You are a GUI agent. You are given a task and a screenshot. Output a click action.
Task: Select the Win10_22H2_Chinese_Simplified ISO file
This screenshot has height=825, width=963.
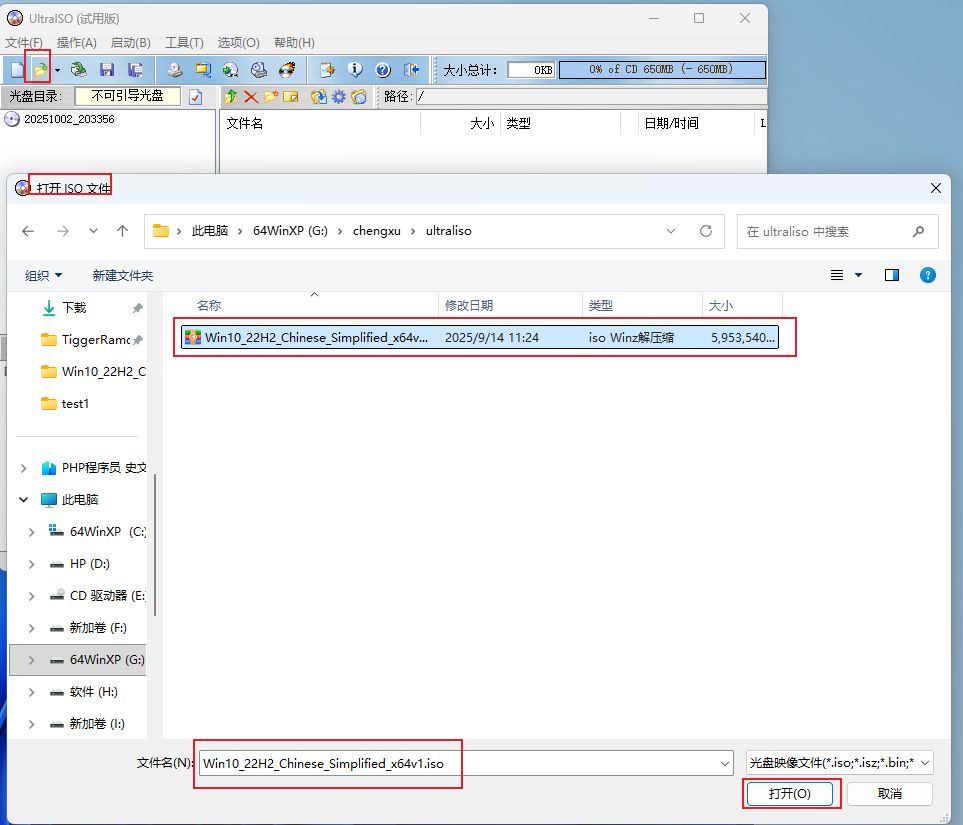[x=317, y=338]
